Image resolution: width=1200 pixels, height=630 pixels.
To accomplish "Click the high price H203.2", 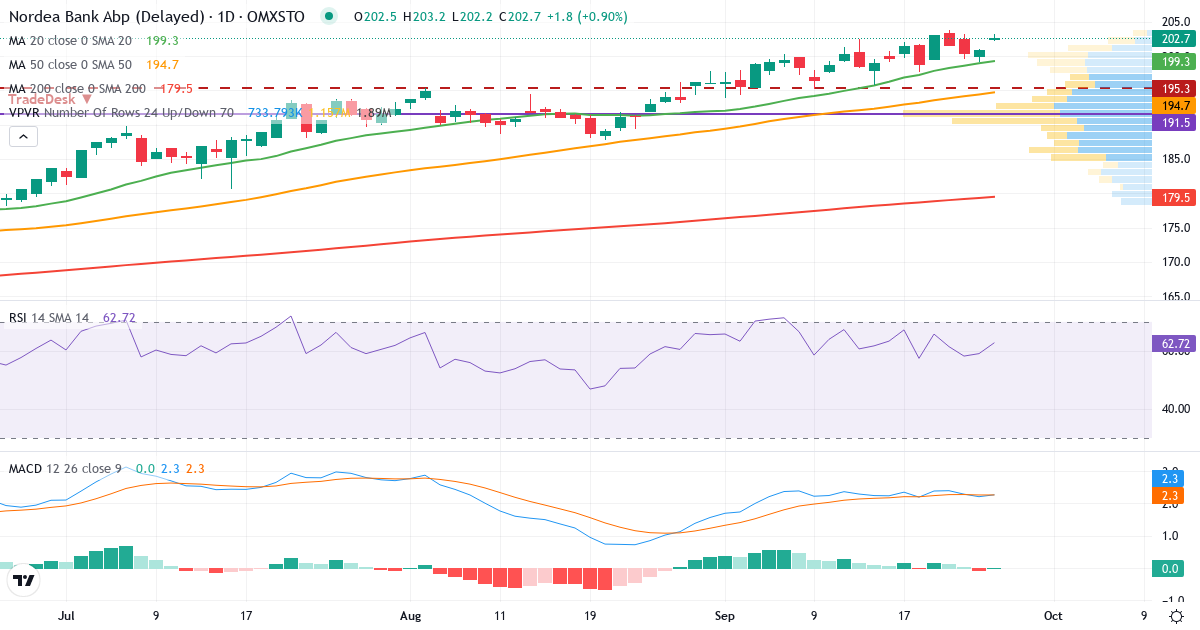I will point(425,17).
